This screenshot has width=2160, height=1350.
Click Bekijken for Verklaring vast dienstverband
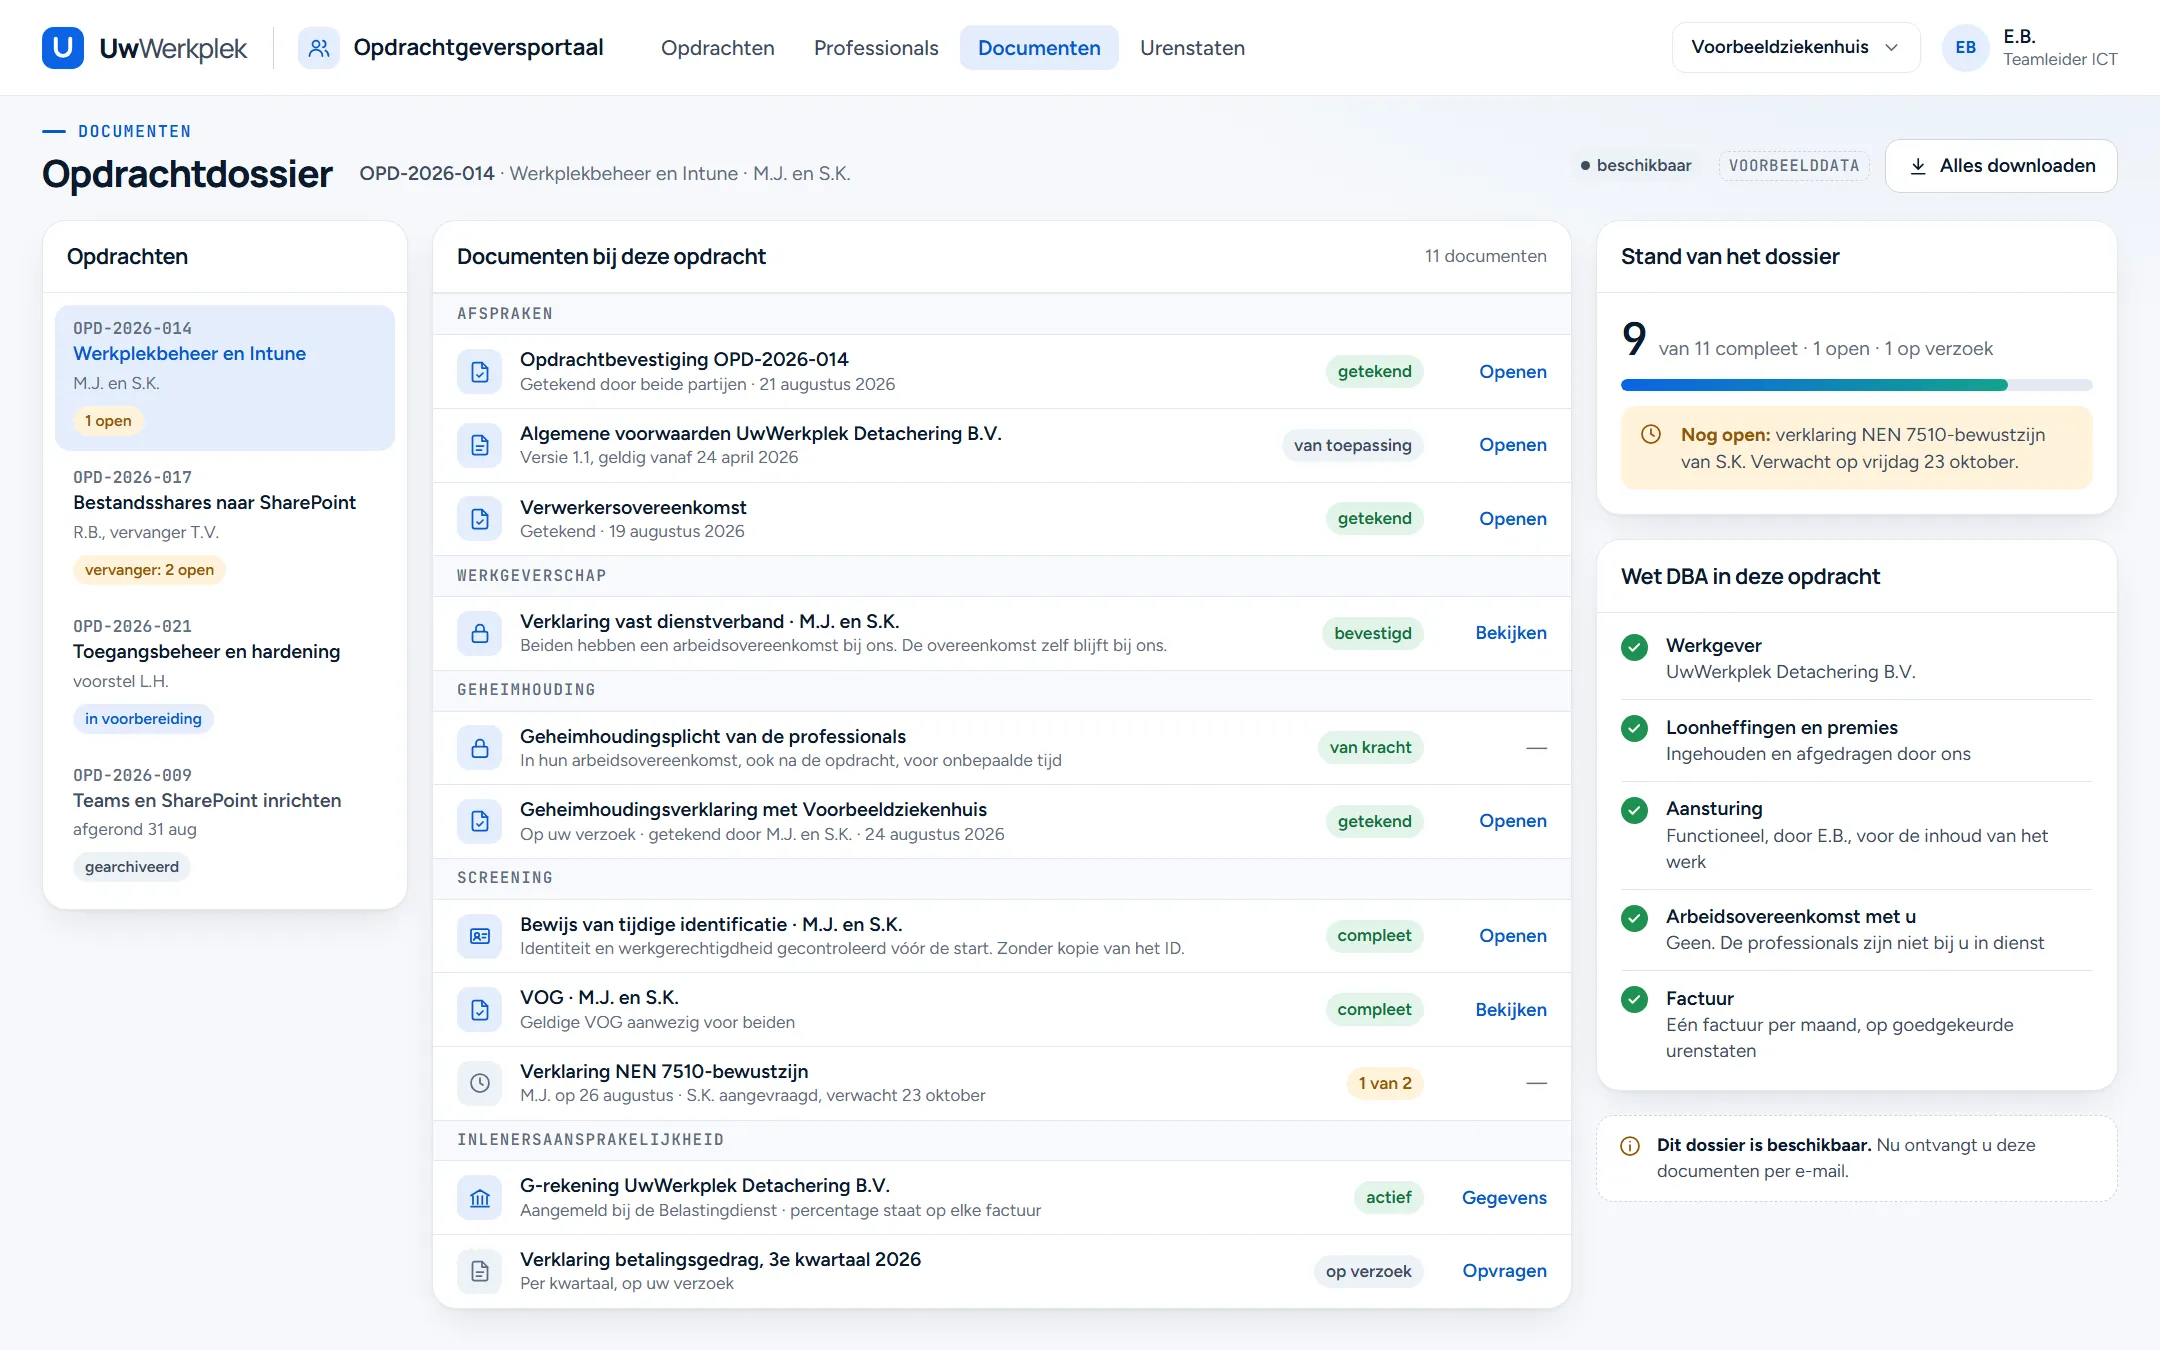point(1510,633)
